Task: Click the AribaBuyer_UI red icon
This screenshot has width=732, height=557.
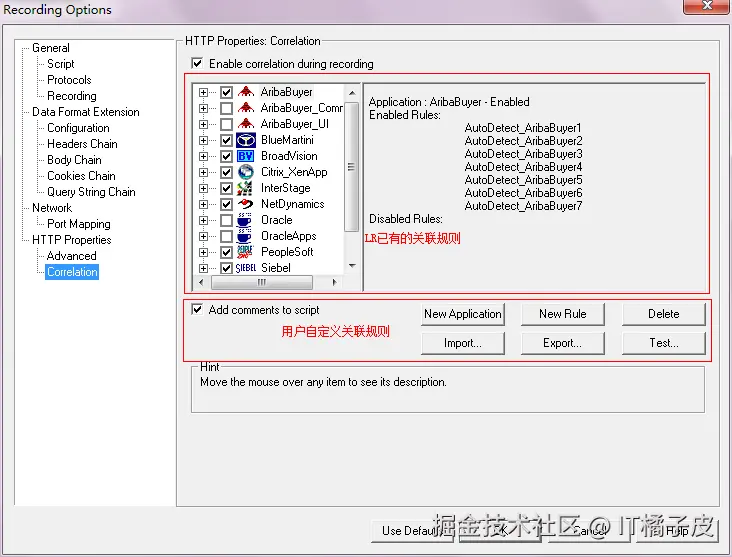Action: 246,124
